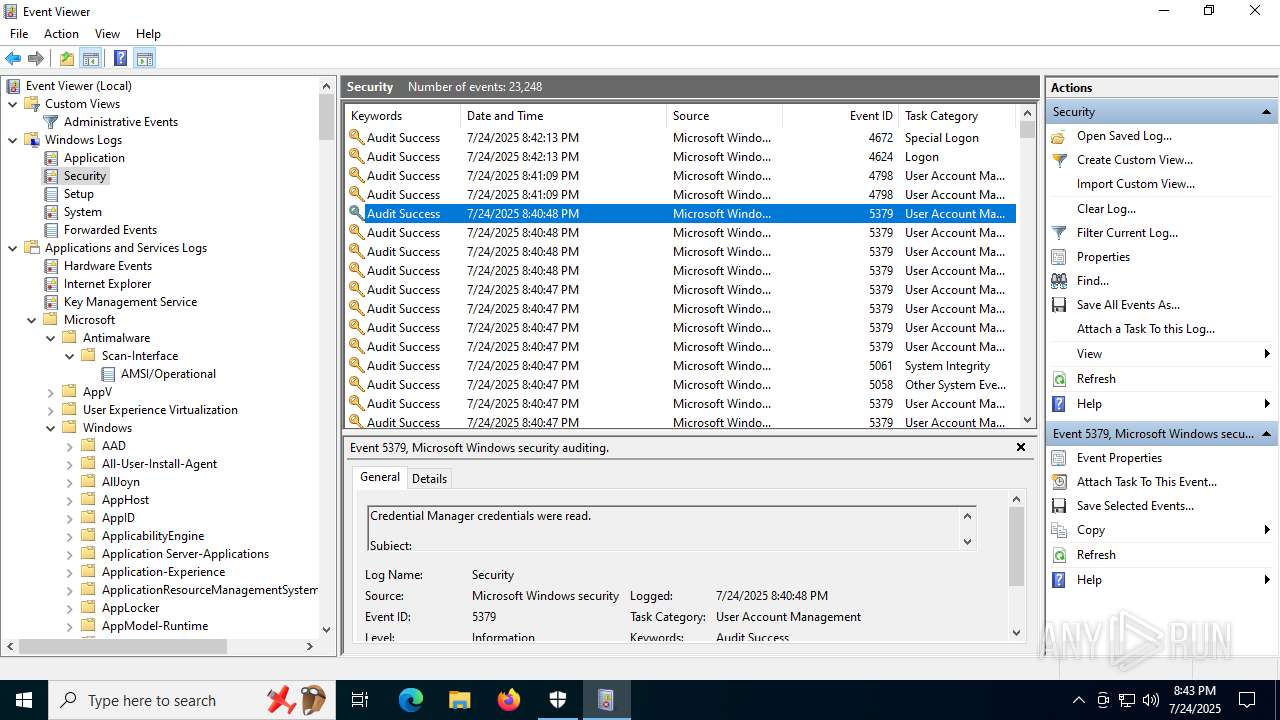Click the Copy icon in Actions pane
Image resolution: width=1280 pixels, height=720 pixels.
coord(1059,530)
